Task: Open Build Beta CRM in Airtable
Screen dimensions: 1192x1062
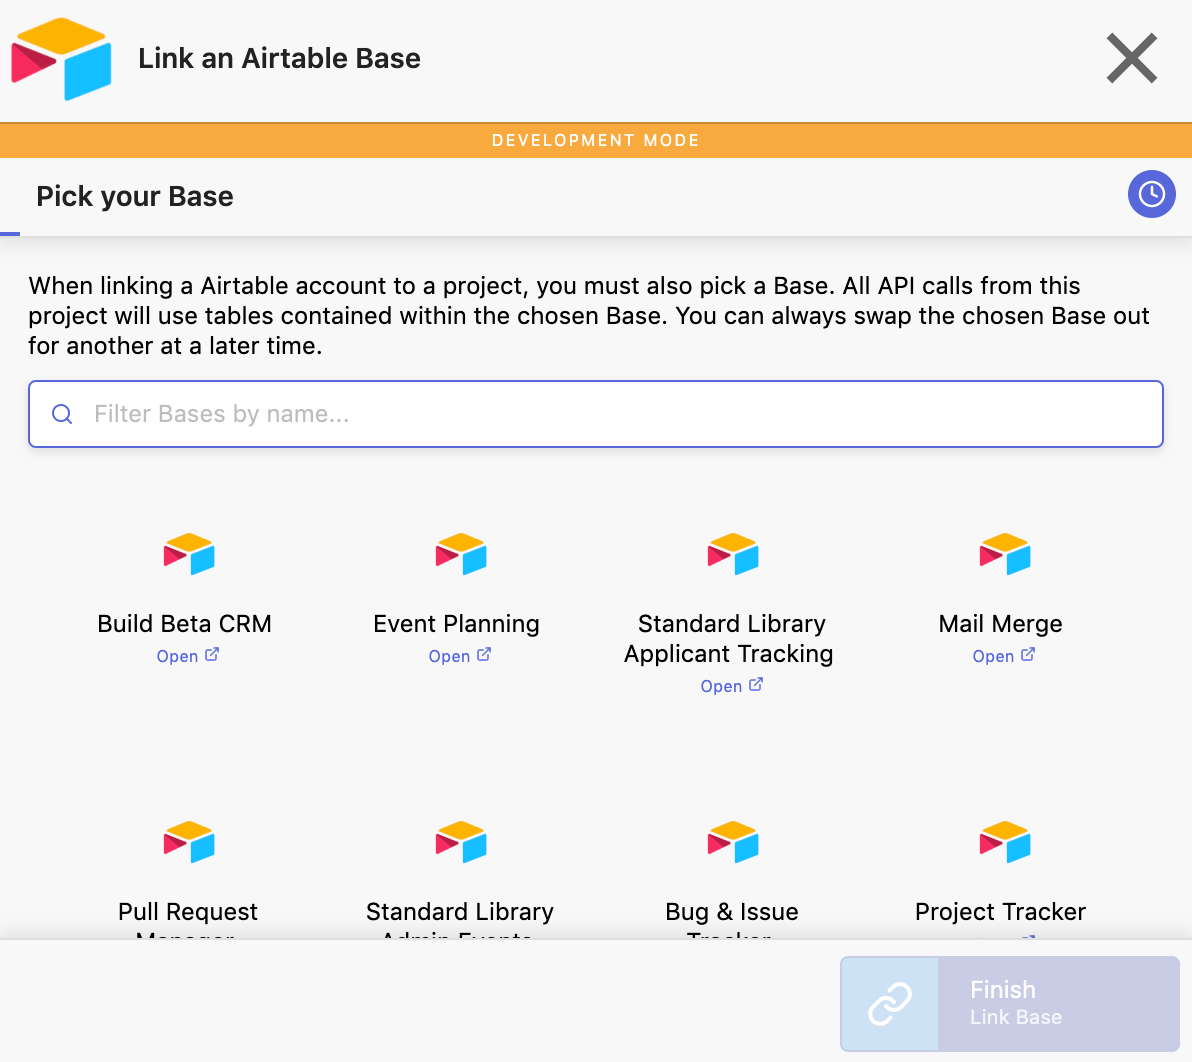Action: point(188,655)
